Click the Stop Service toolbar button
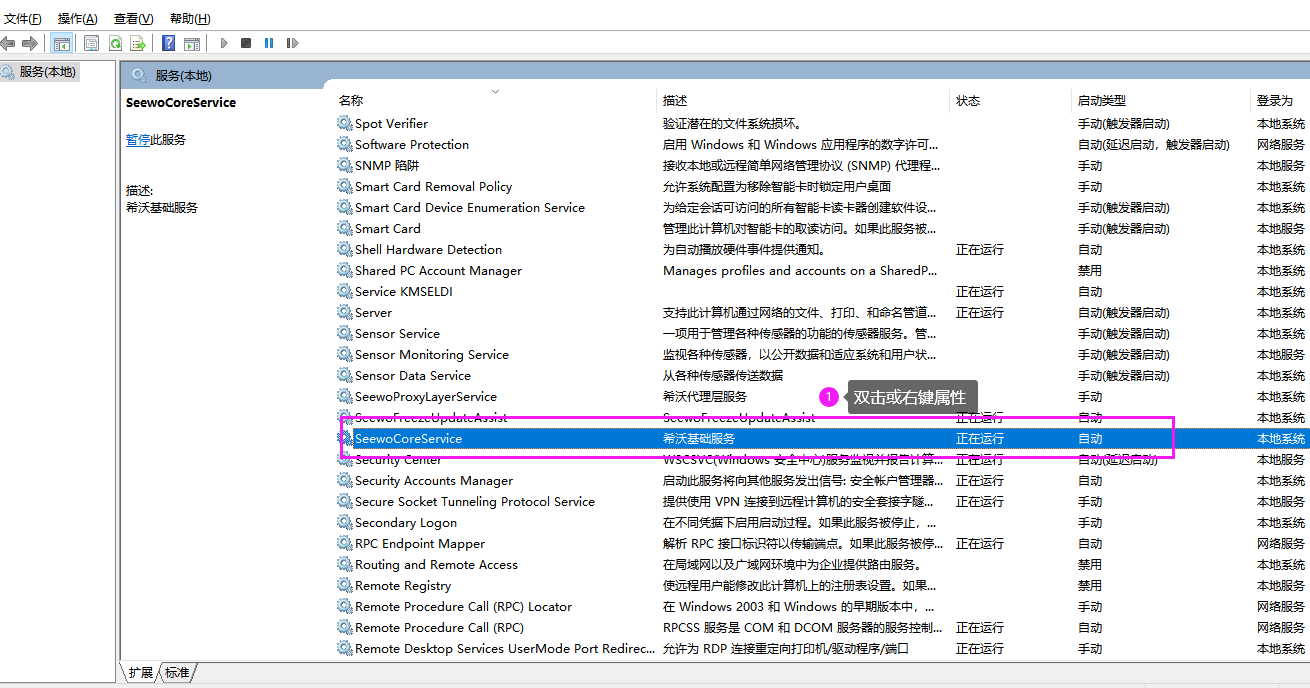Screen dimensions: 1310x688 point(246,43)
